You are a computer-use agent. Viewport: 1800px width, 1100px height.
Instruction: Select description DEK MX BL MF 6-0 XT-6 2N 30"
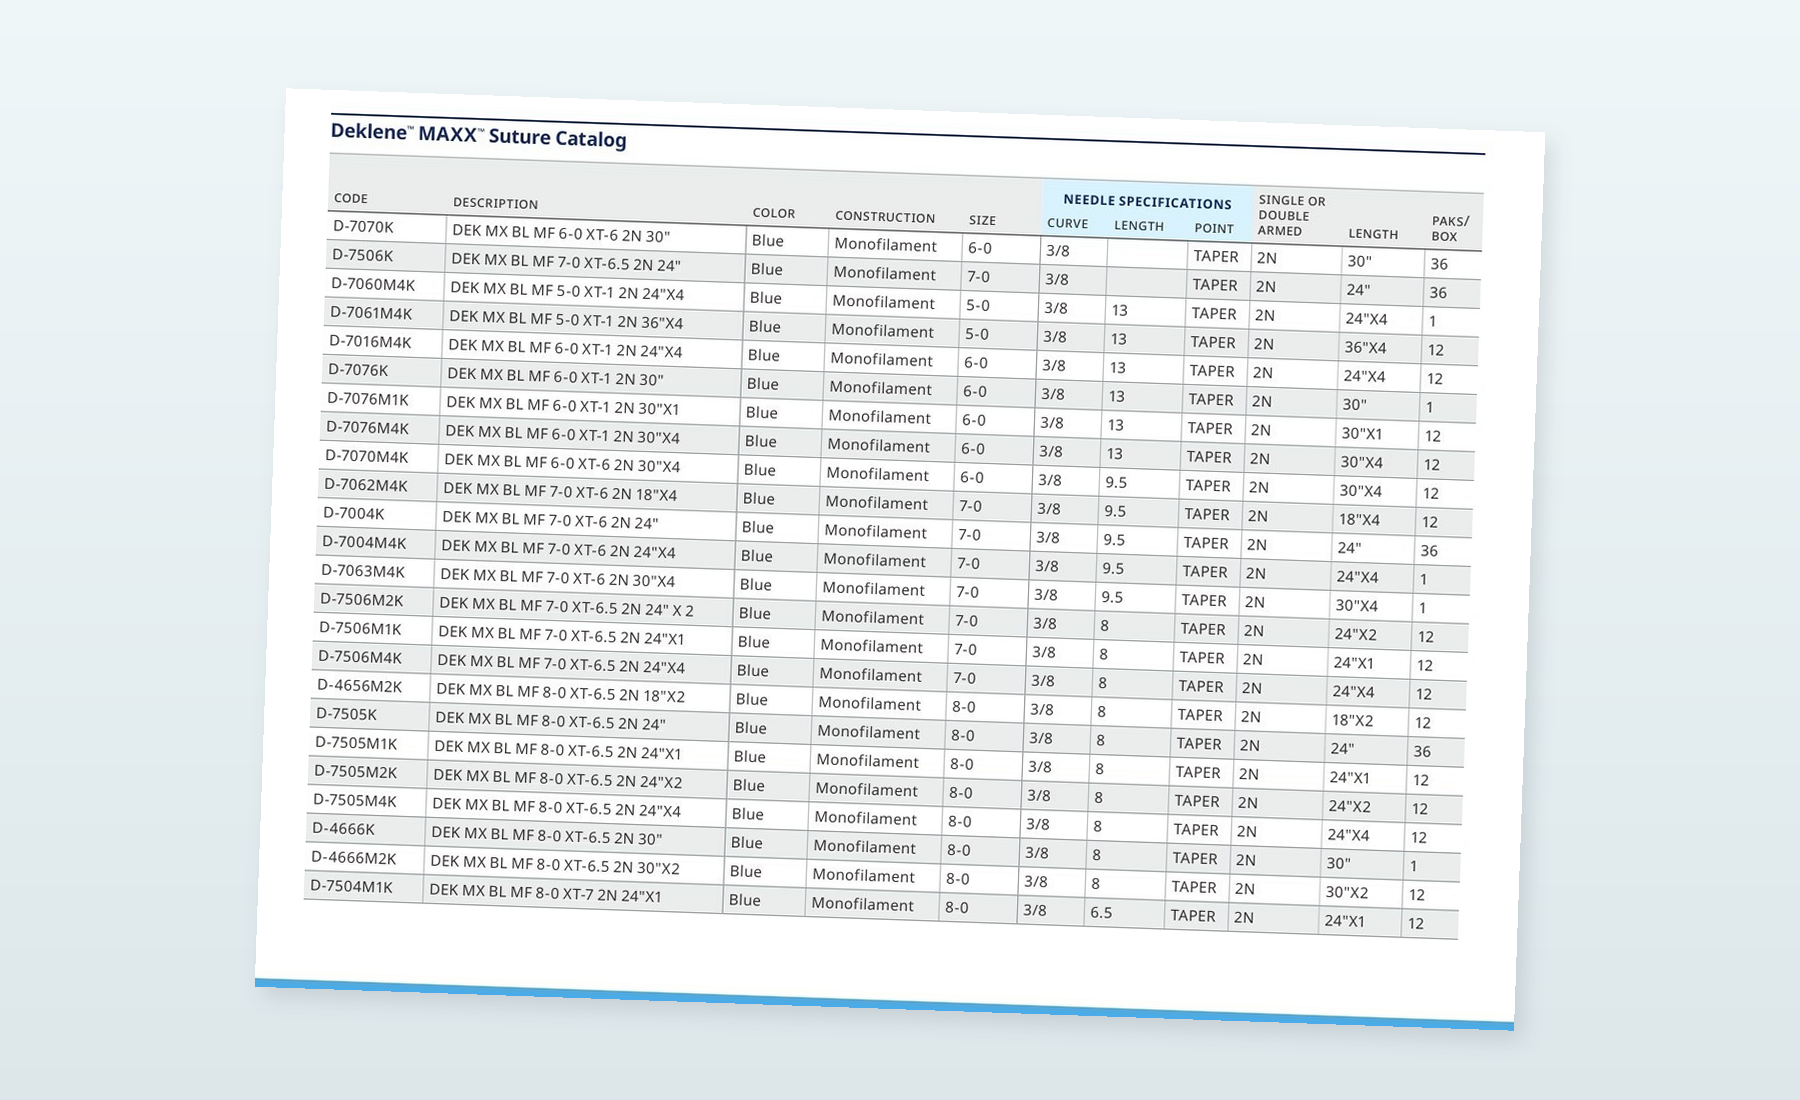[561, 233]
